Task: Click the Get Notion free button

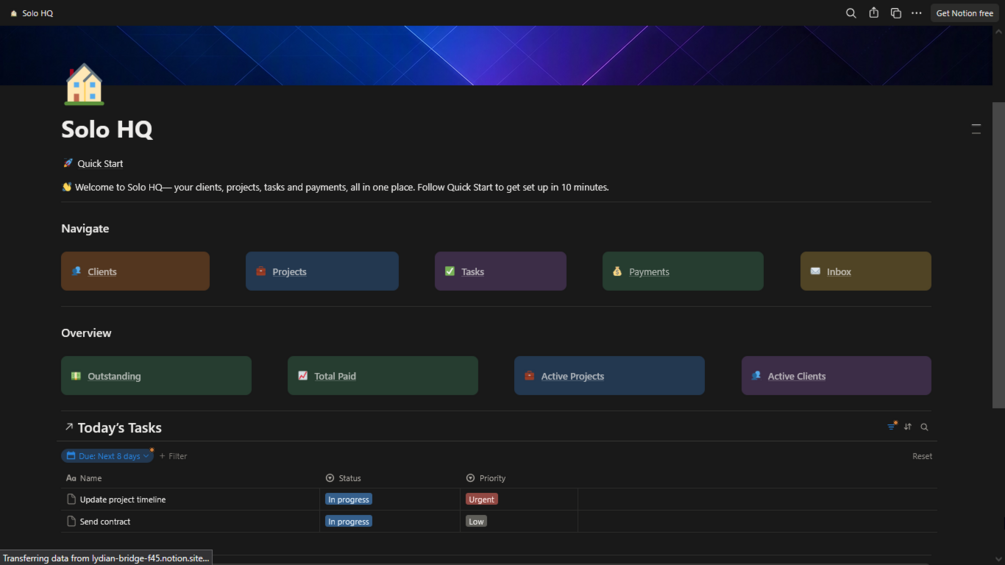Action: pos(964,13)
